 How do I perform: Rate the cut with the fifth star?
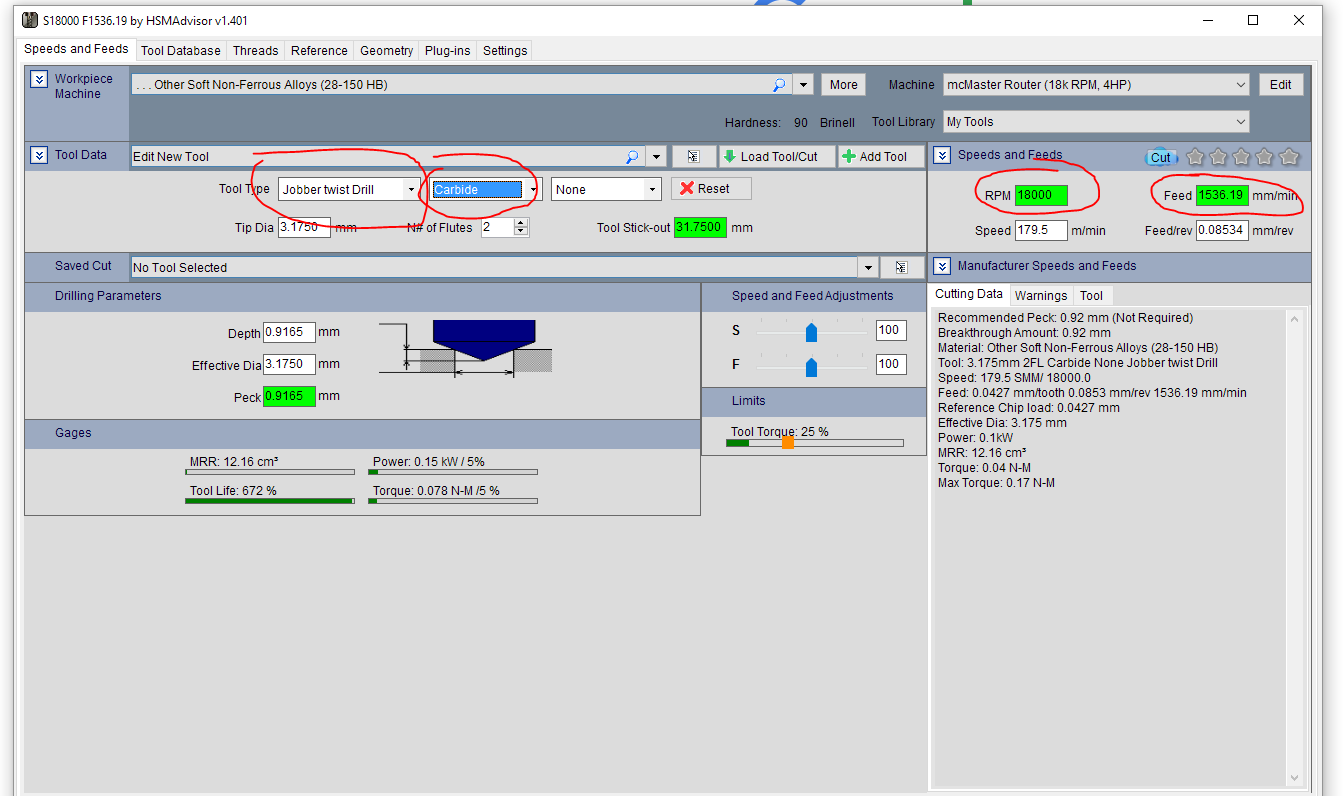[1289, 156]
